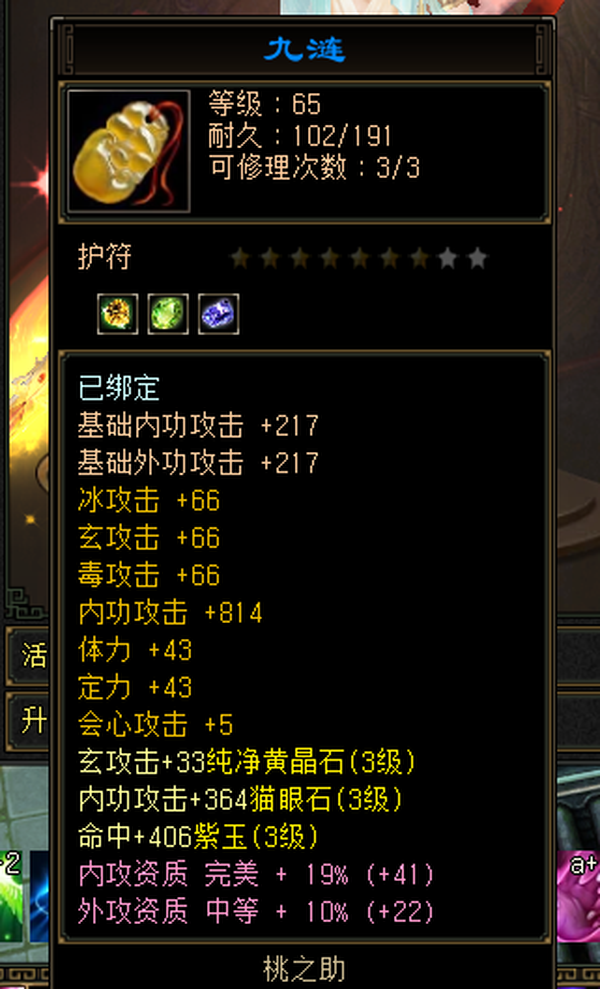Screen dimensions: 600x989
Task: Click the pink skill icon at bottom right
Action: point(579,896)
